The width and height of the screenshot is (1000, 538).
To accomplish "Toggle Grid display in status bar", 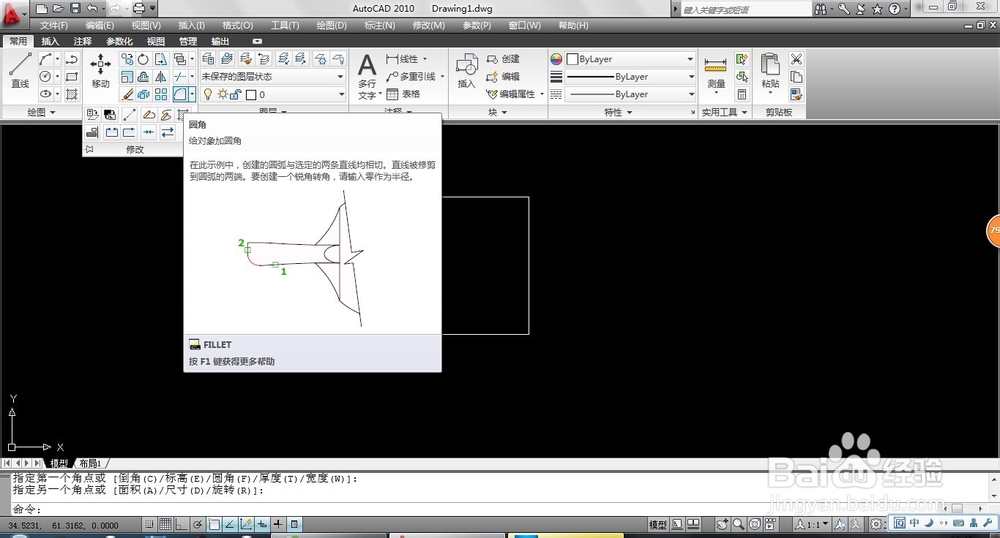I will click(x=165, y=525).
